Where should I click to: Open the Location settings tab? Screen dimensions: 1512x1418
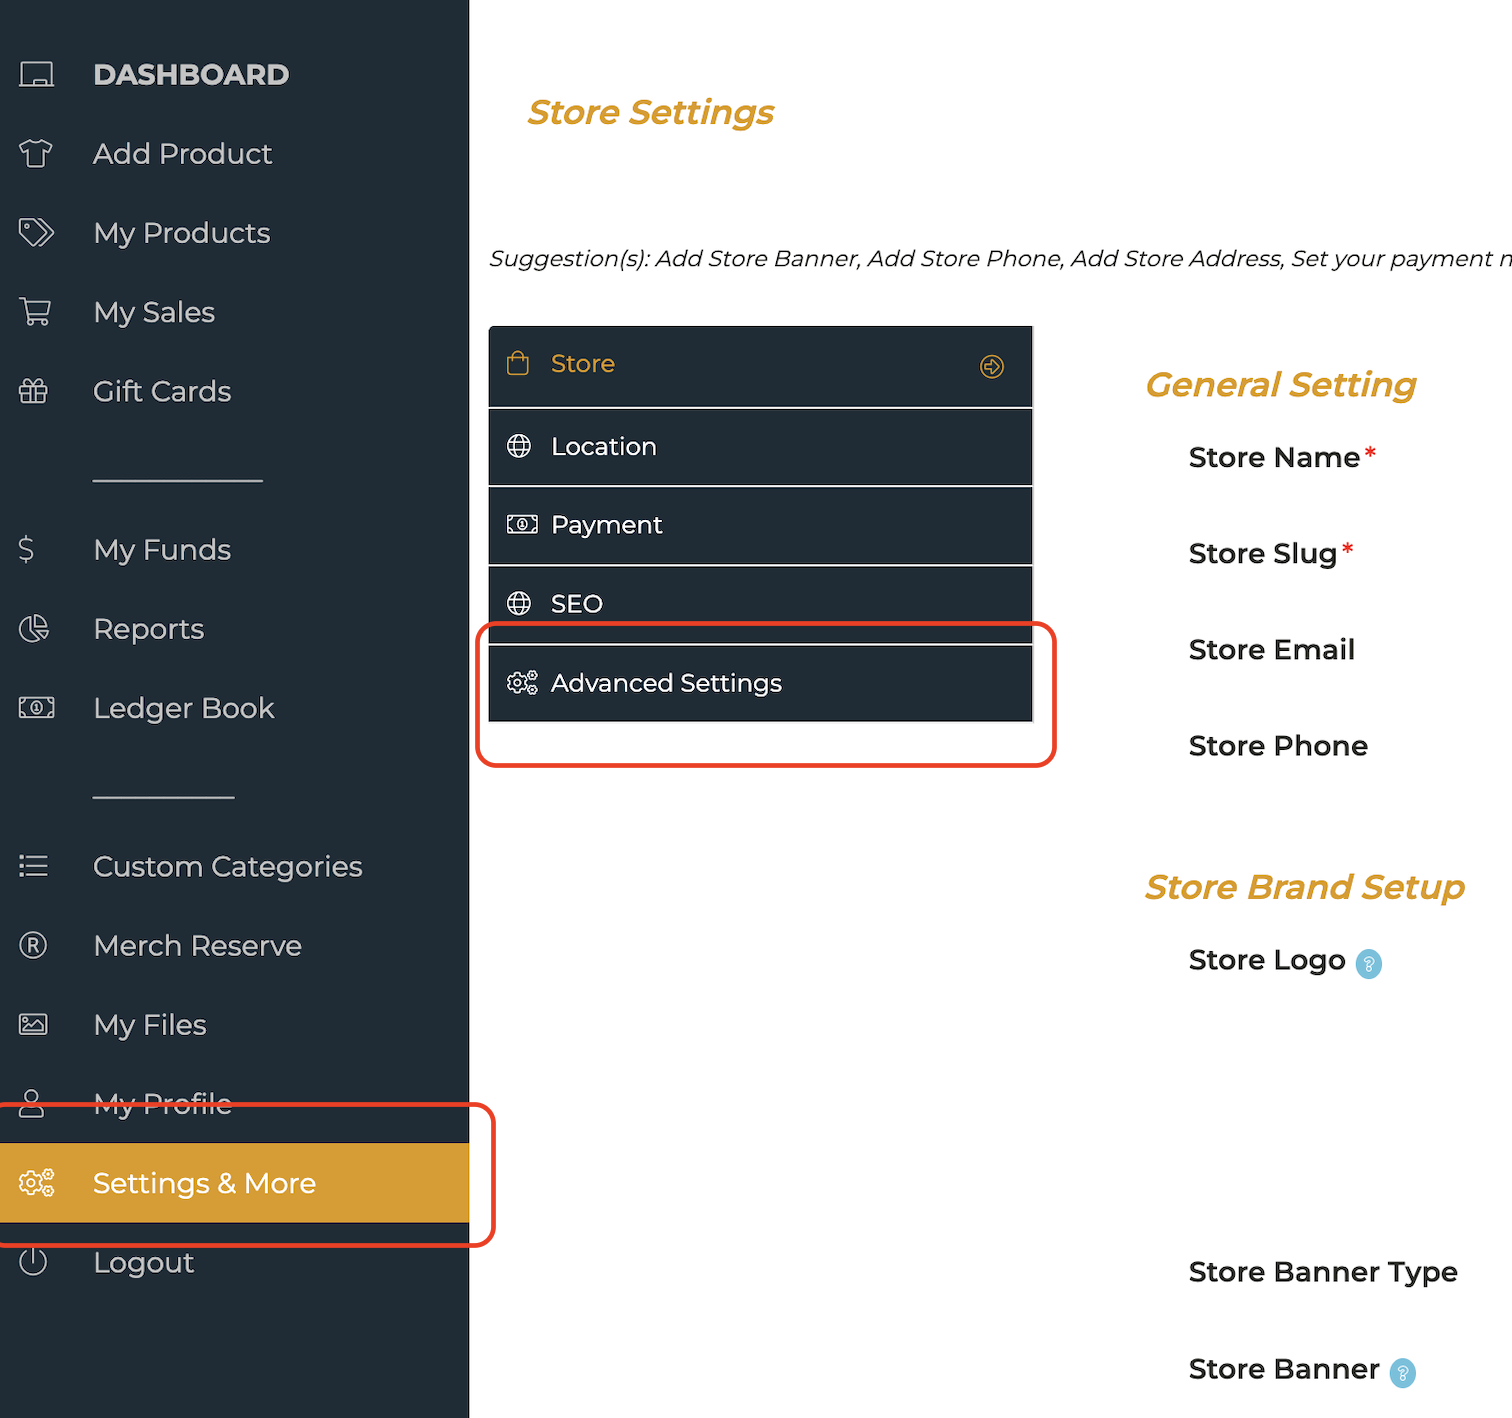[x=760, y=447]
